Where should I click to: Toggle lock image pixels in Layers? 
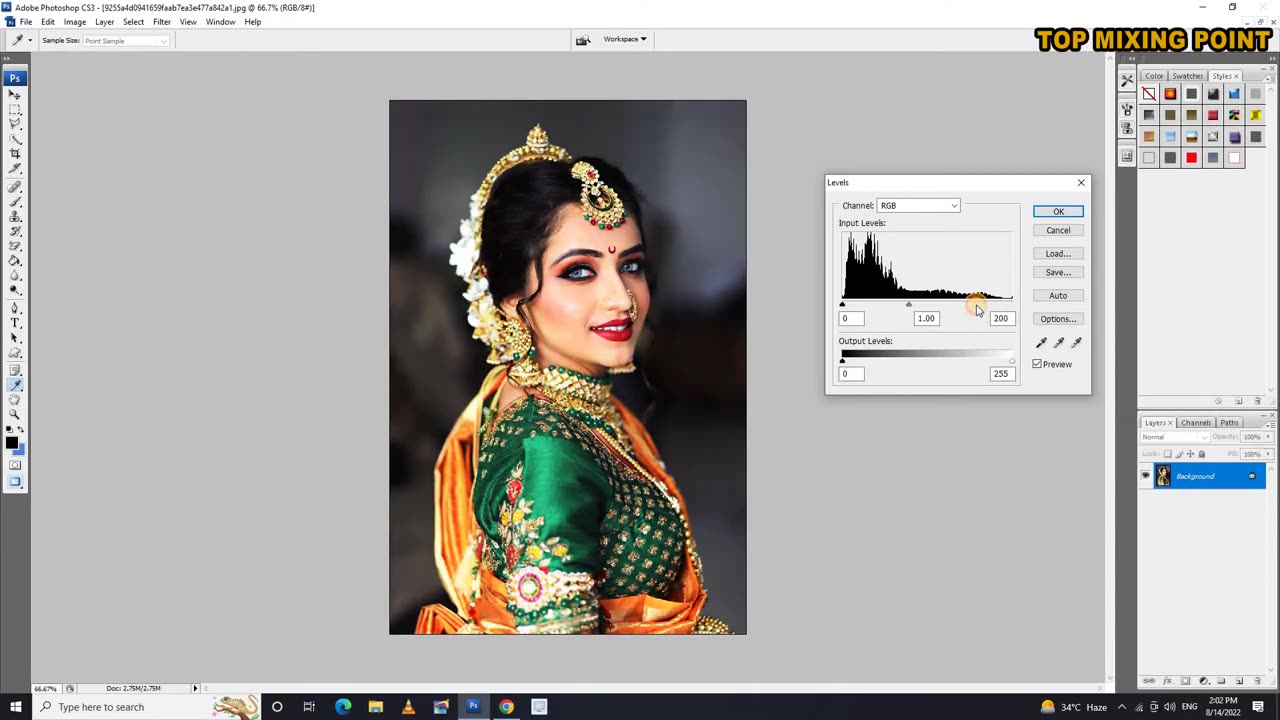pyautogui.click(x=1179, y=454)
